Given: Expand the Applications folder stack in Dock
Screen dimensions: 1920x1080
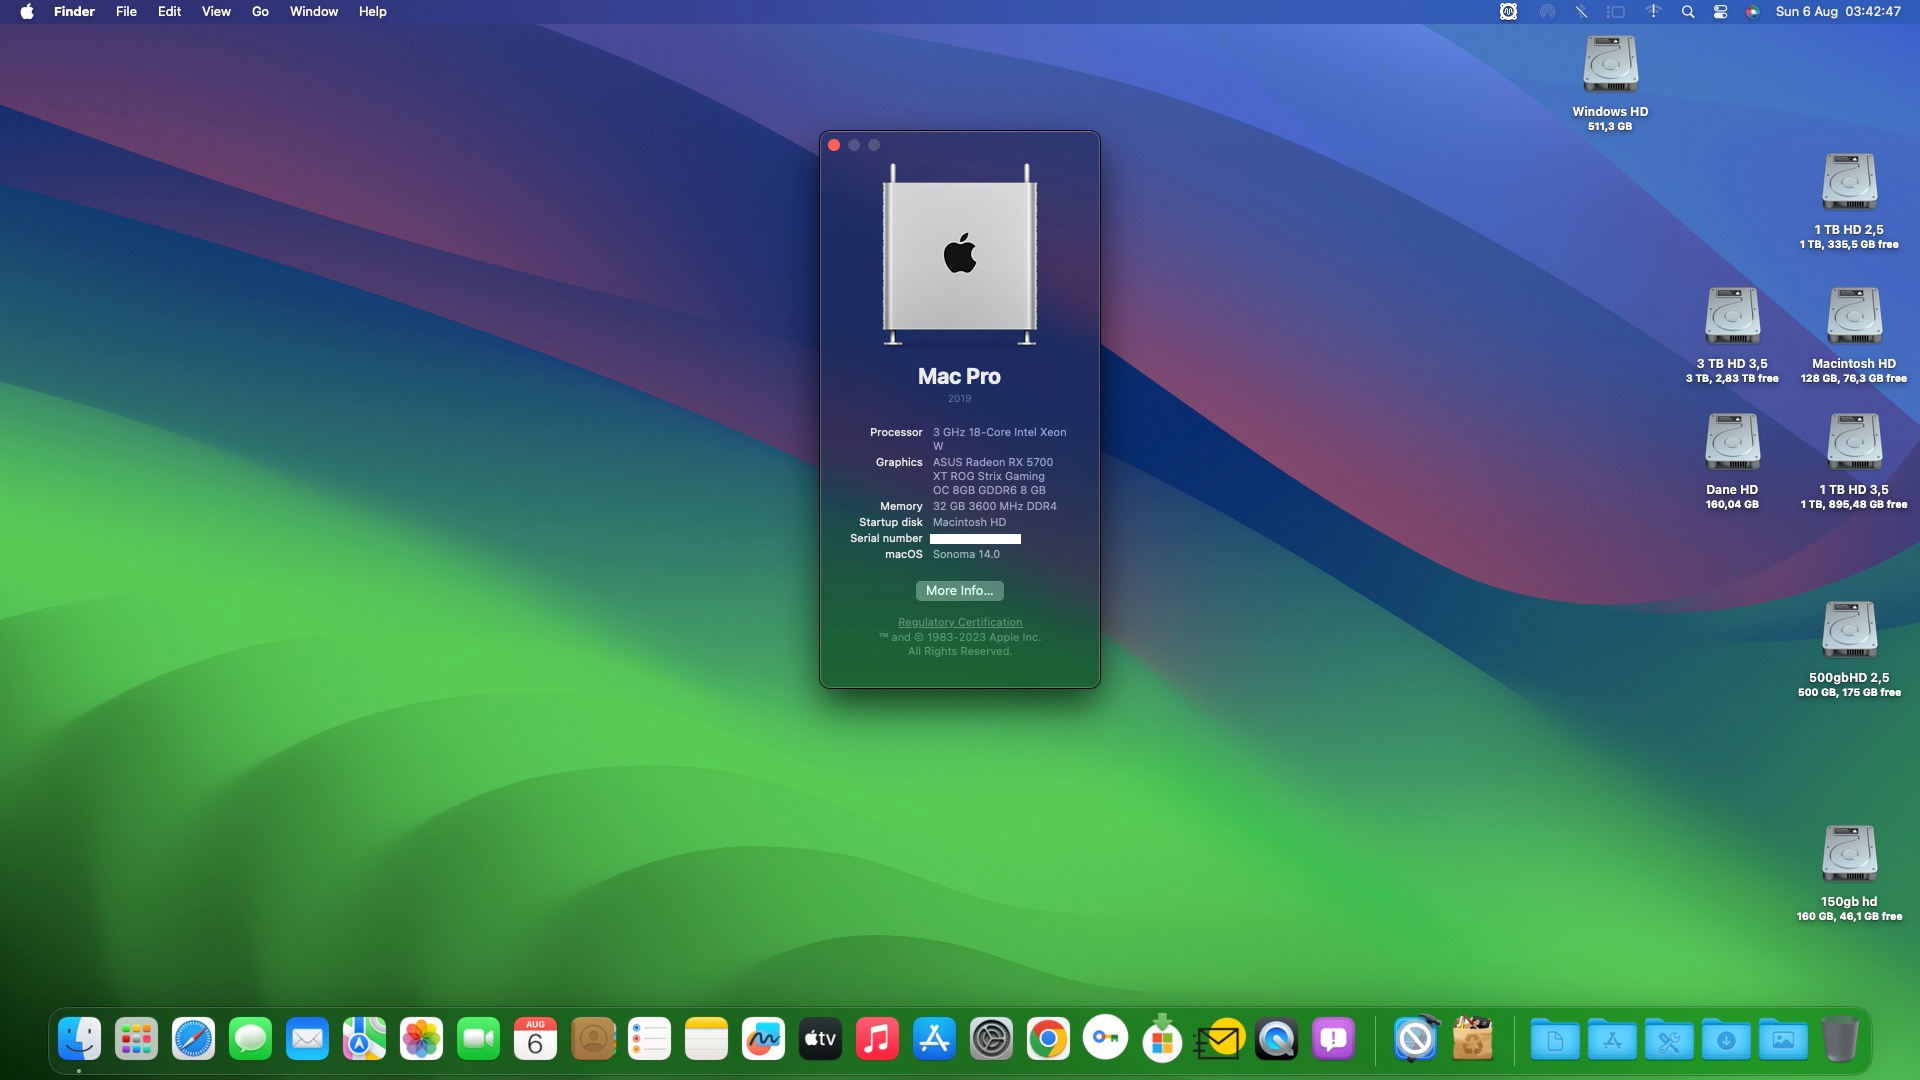Looking at the screenshot, I should point(1612,1041).
